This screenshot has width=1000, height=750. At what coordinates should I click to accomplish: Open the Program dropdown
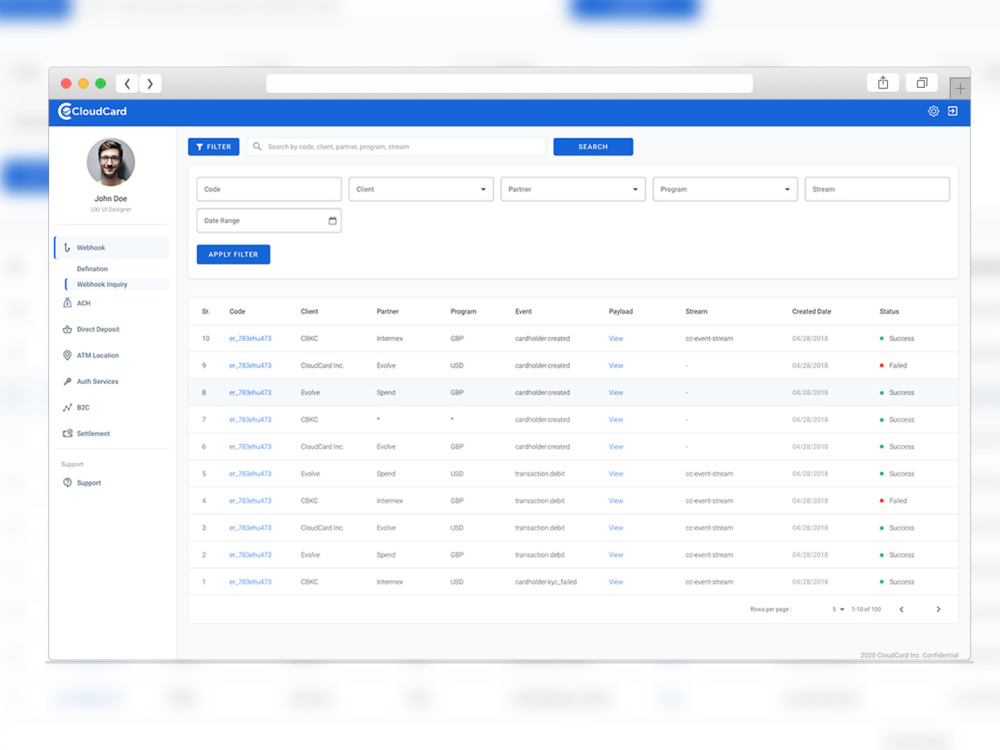pyautogui.click(x=725, y=189)
